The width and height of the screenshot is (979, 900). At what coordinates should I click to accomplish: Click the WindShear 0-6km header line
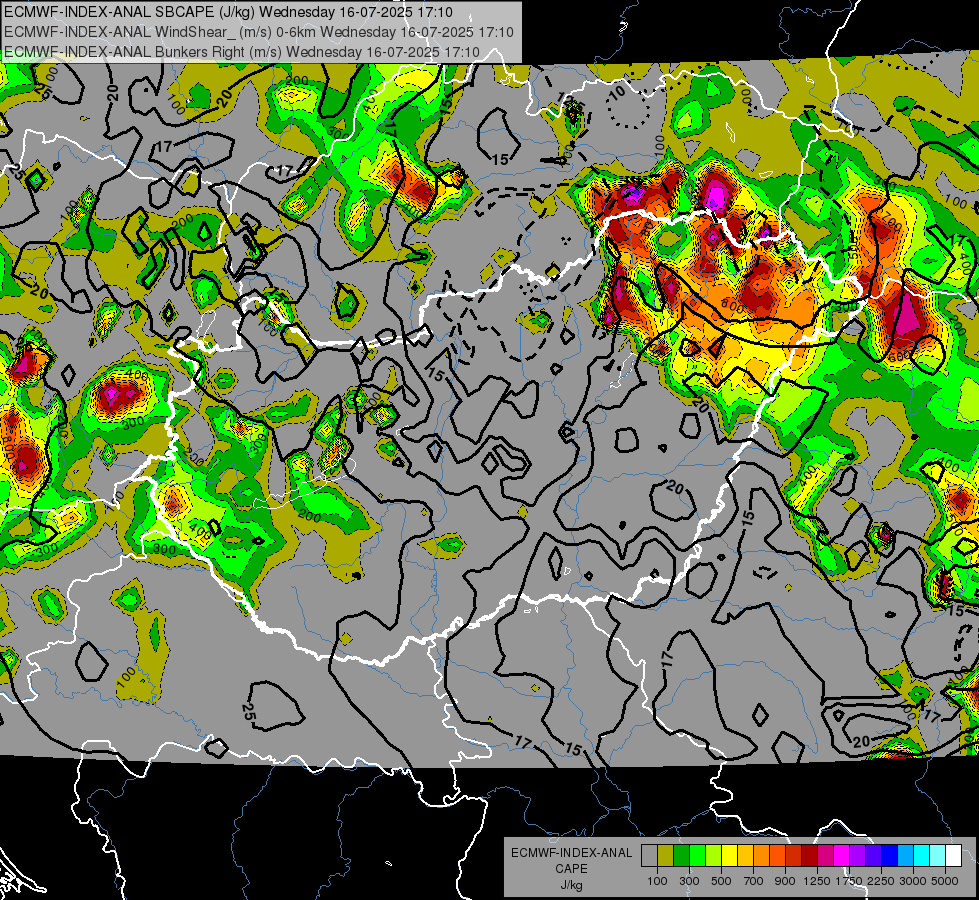258,32
